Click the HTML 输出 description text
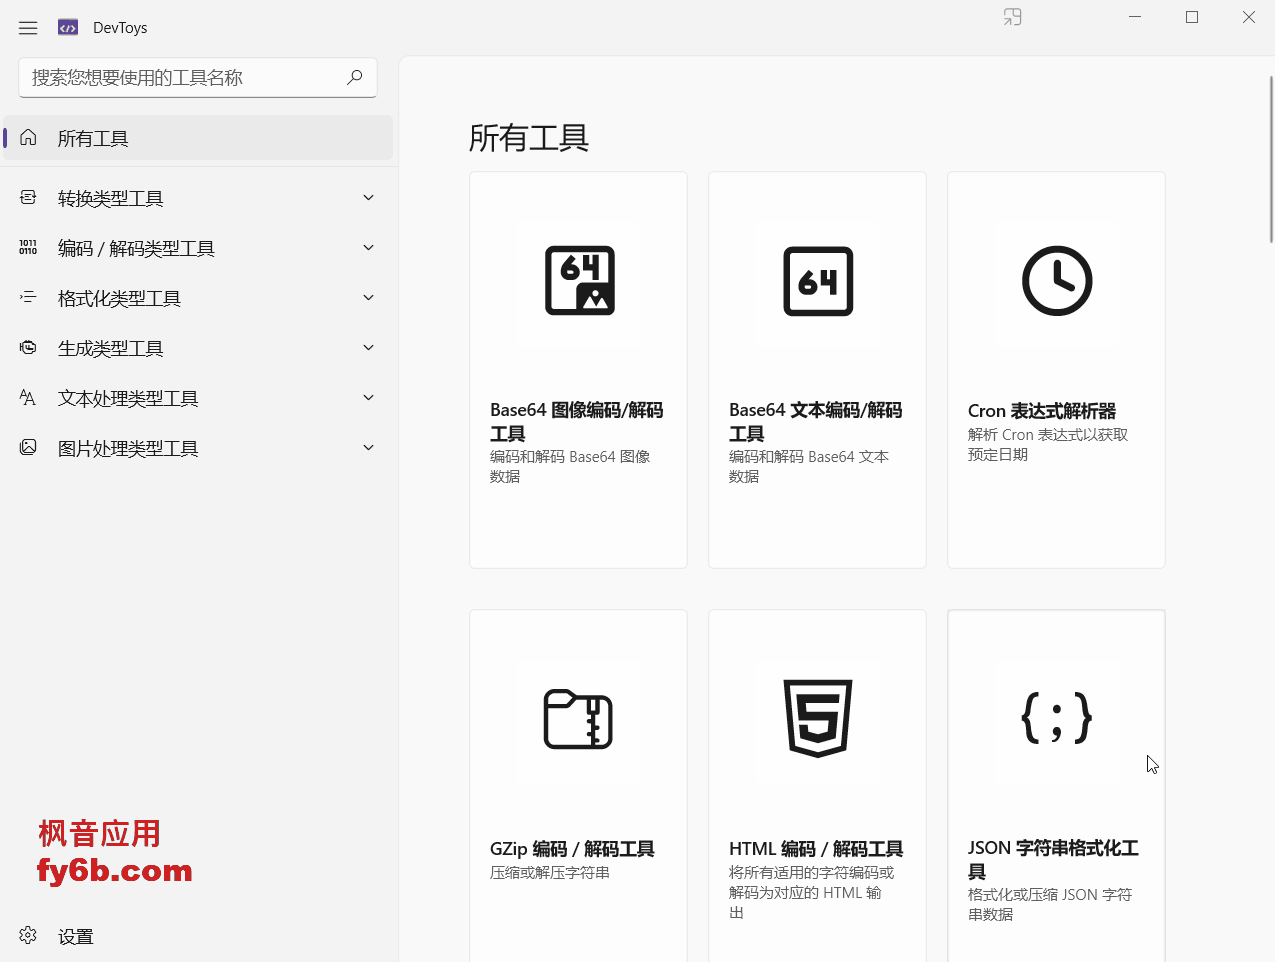Screen dimensions: 1275x962 click(812, 892)
